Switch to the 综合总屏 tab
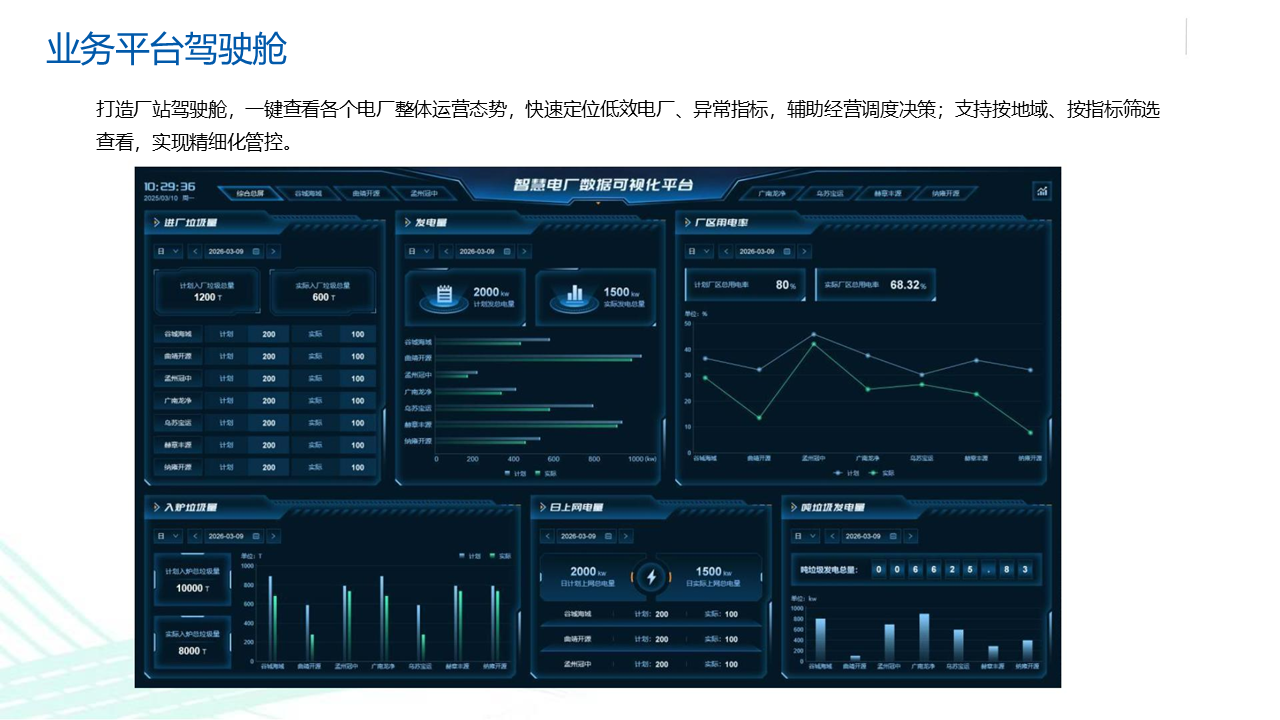Viewport: 1280px width, 720px height. [249, 193]
